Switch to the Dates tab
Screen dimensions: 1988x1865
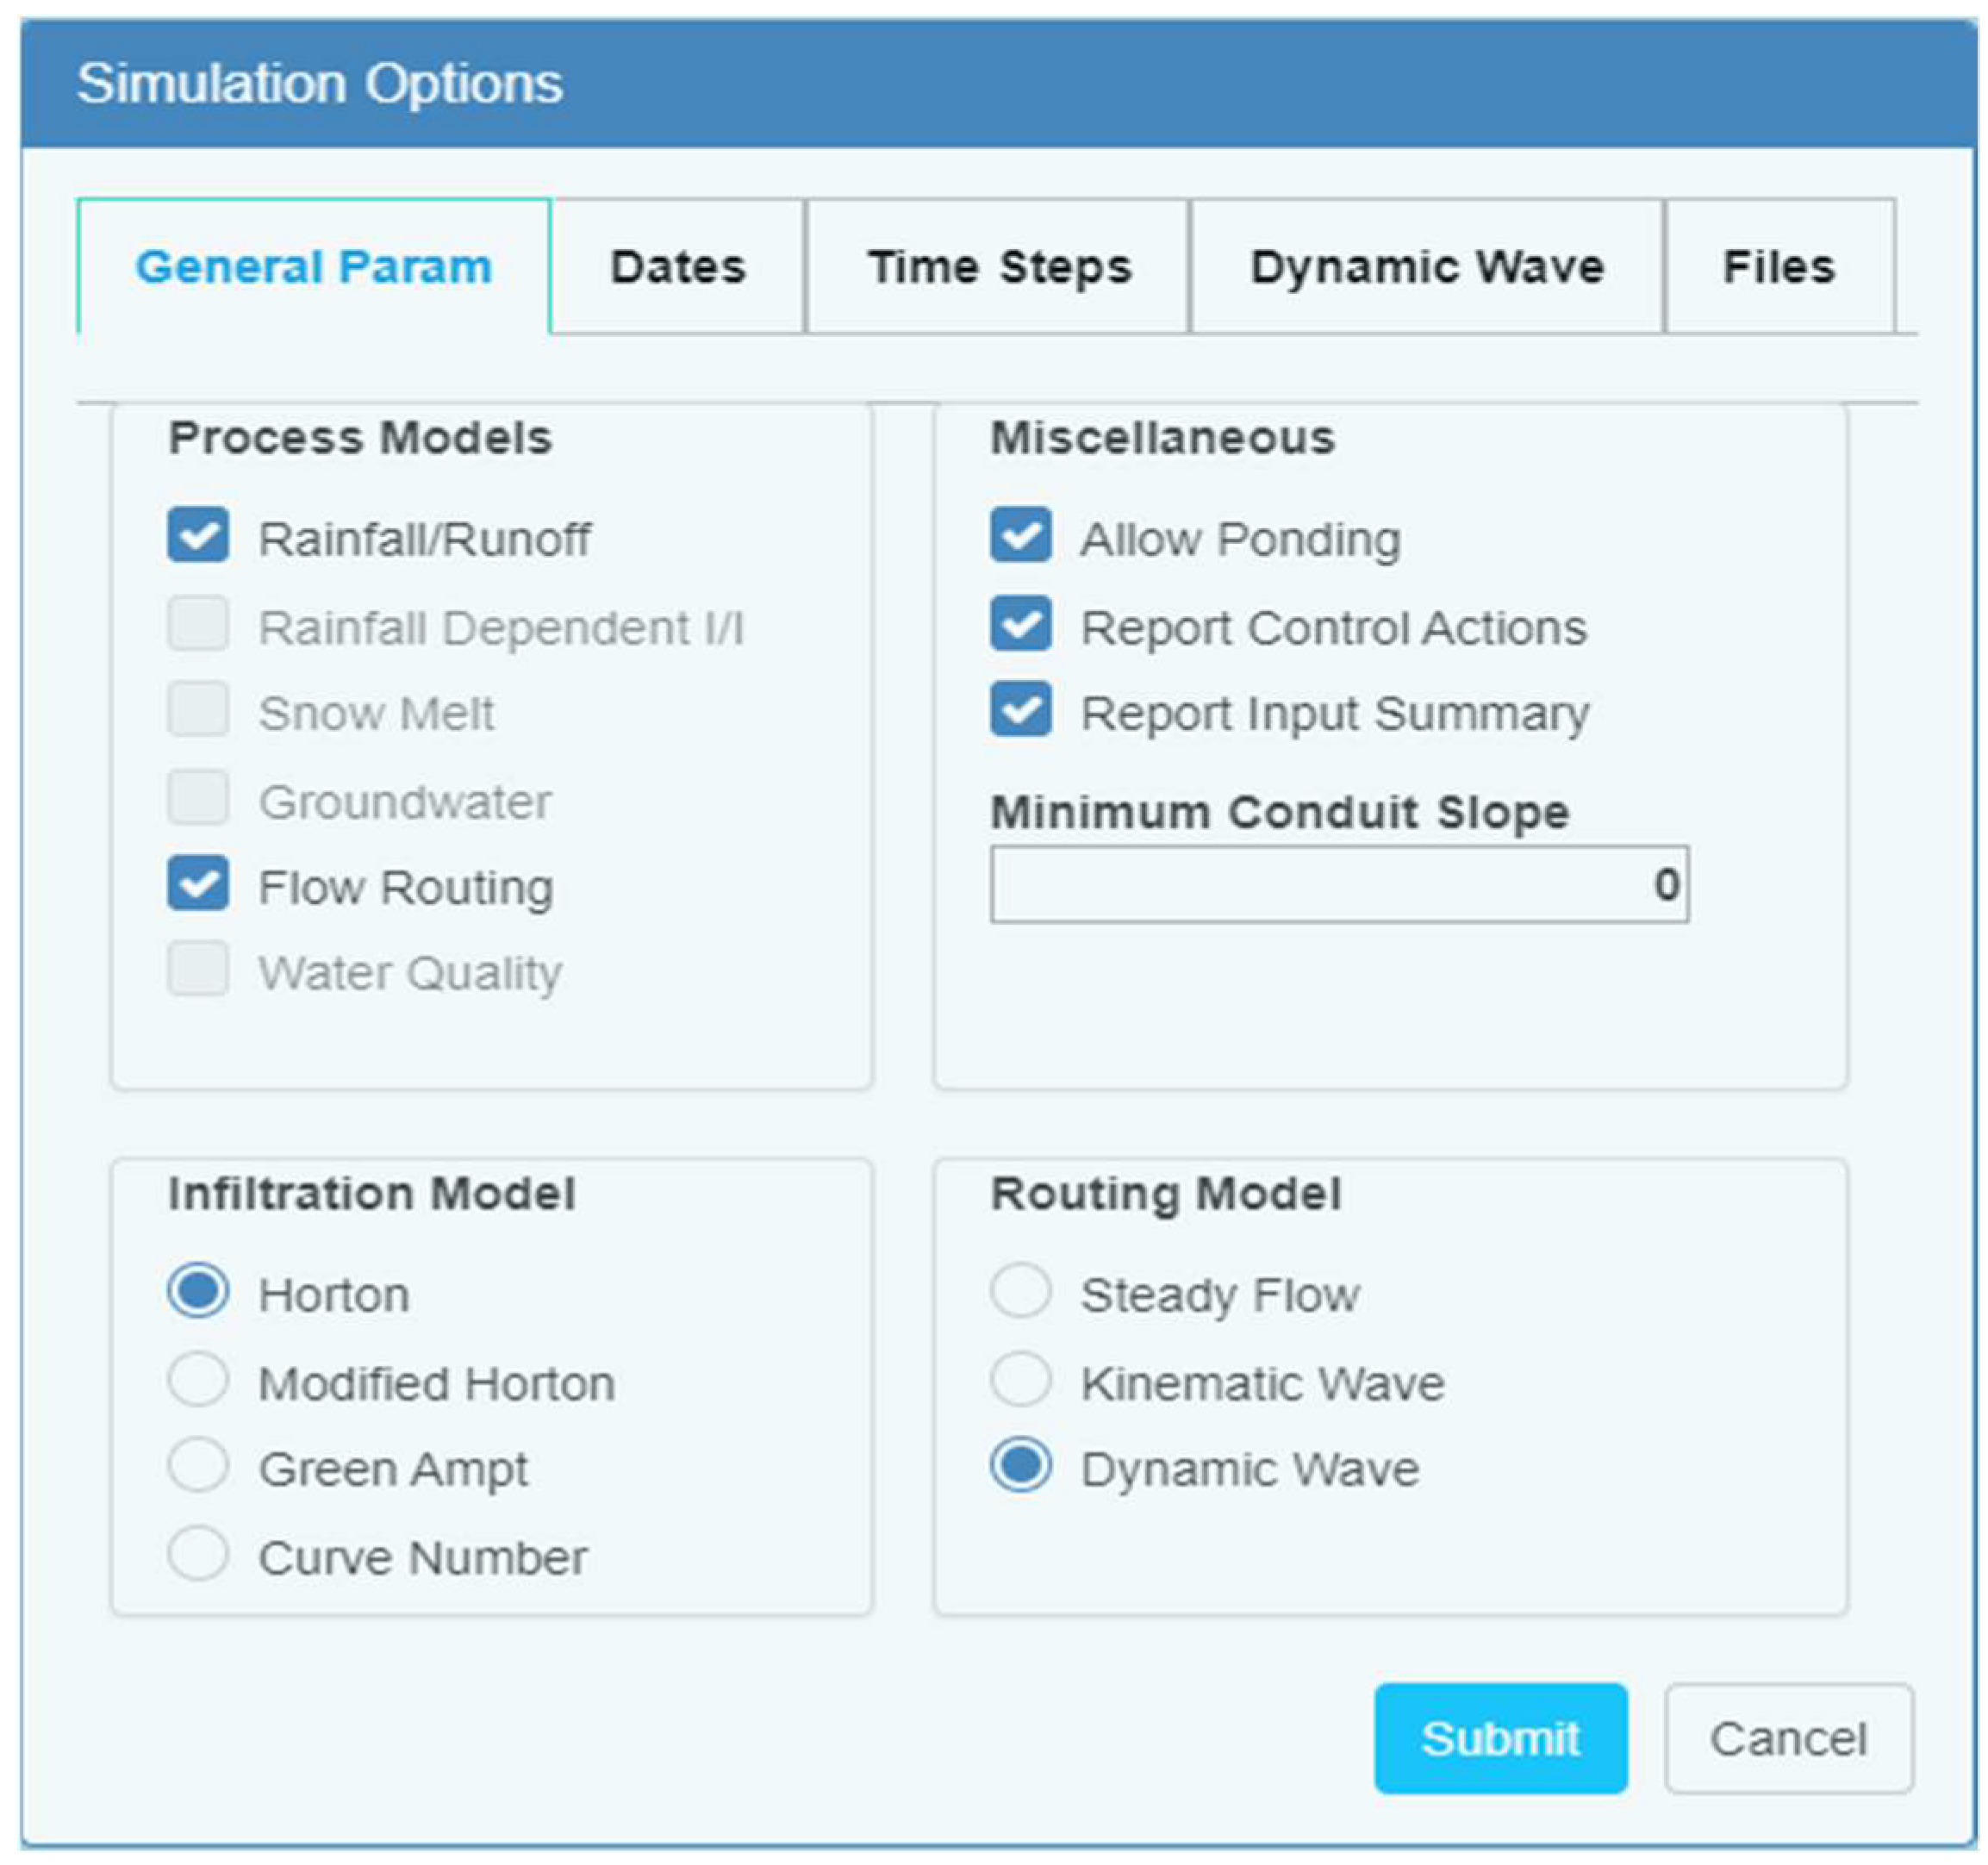[678, 267]
